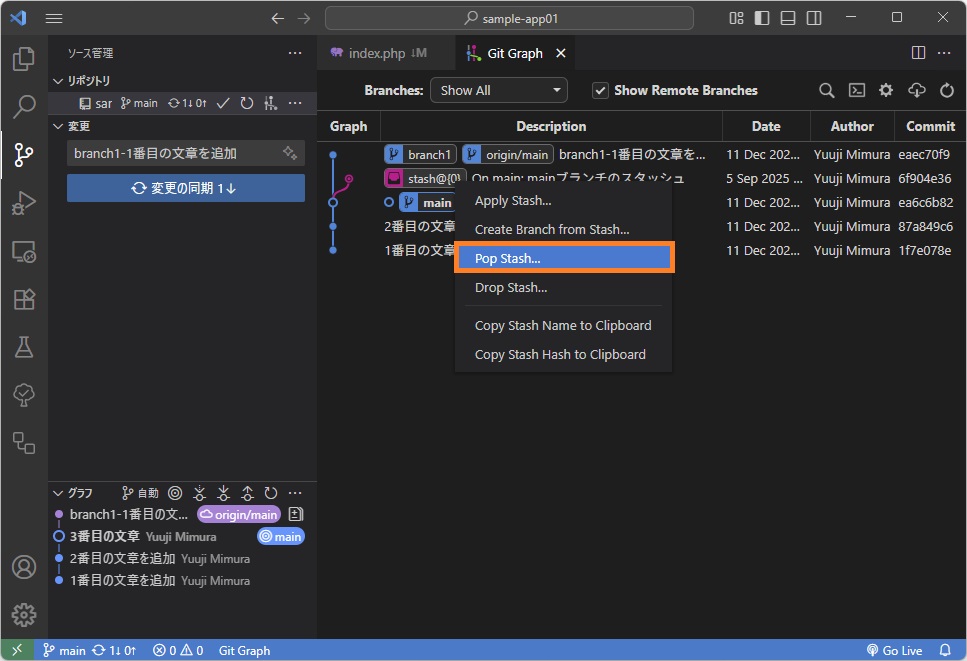Open the Testing flask view
Screen dimensions: 967x661
coord(24,347)
